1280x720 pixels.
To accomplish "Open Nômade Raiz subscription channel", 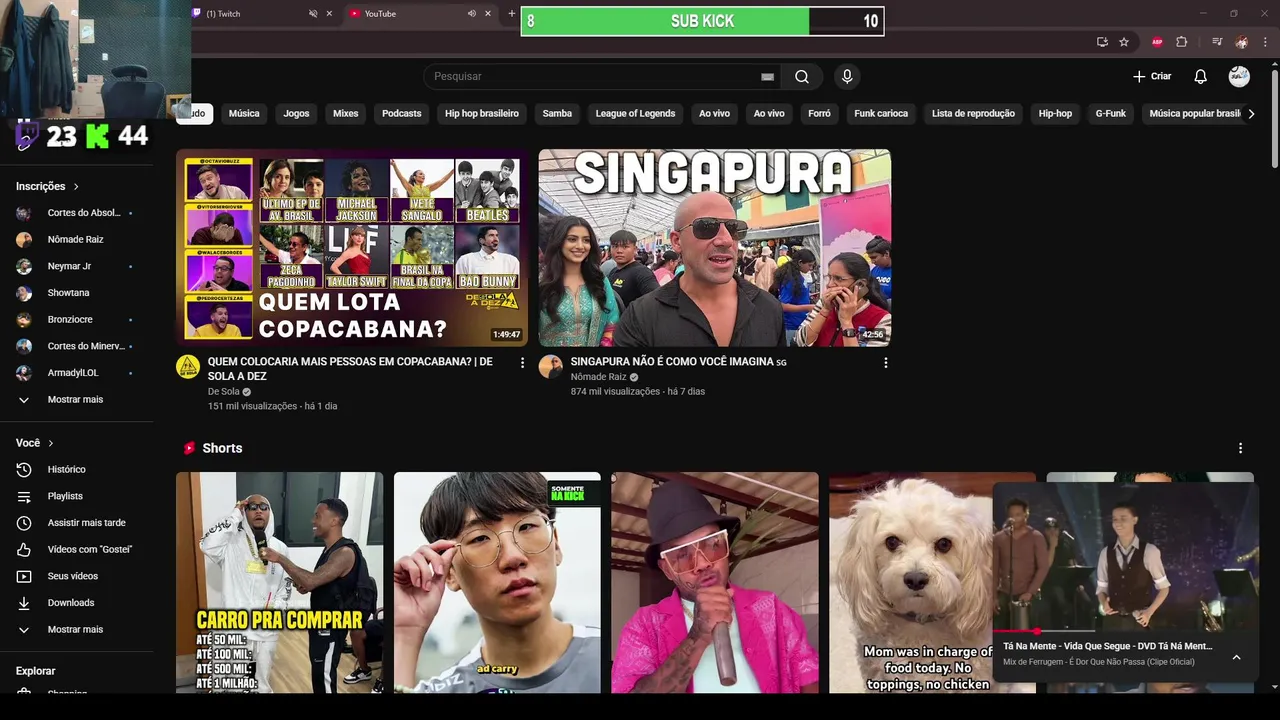I will pyautogui.click(x=77, y=240).
